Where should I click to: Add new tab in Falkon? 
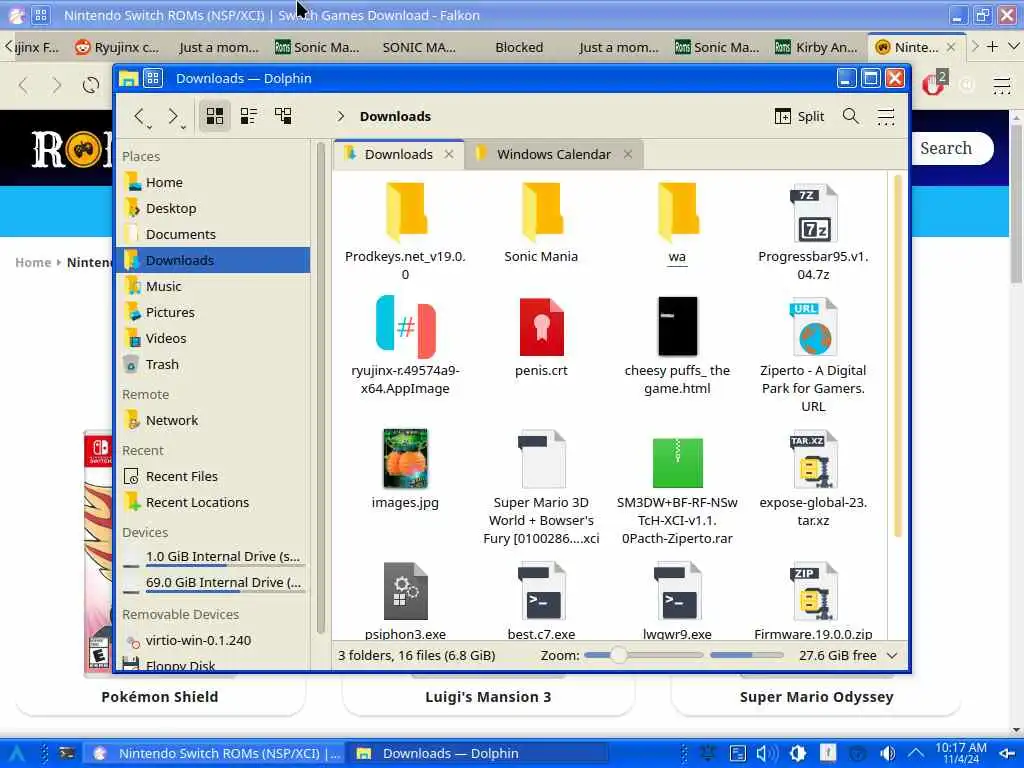click(992, 47)
